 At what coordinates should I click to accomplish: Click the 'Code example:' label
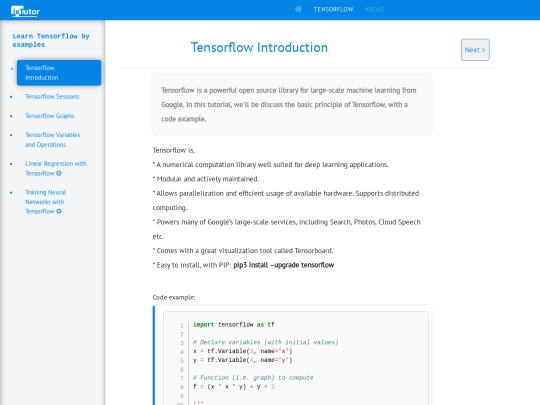point(174,297)
